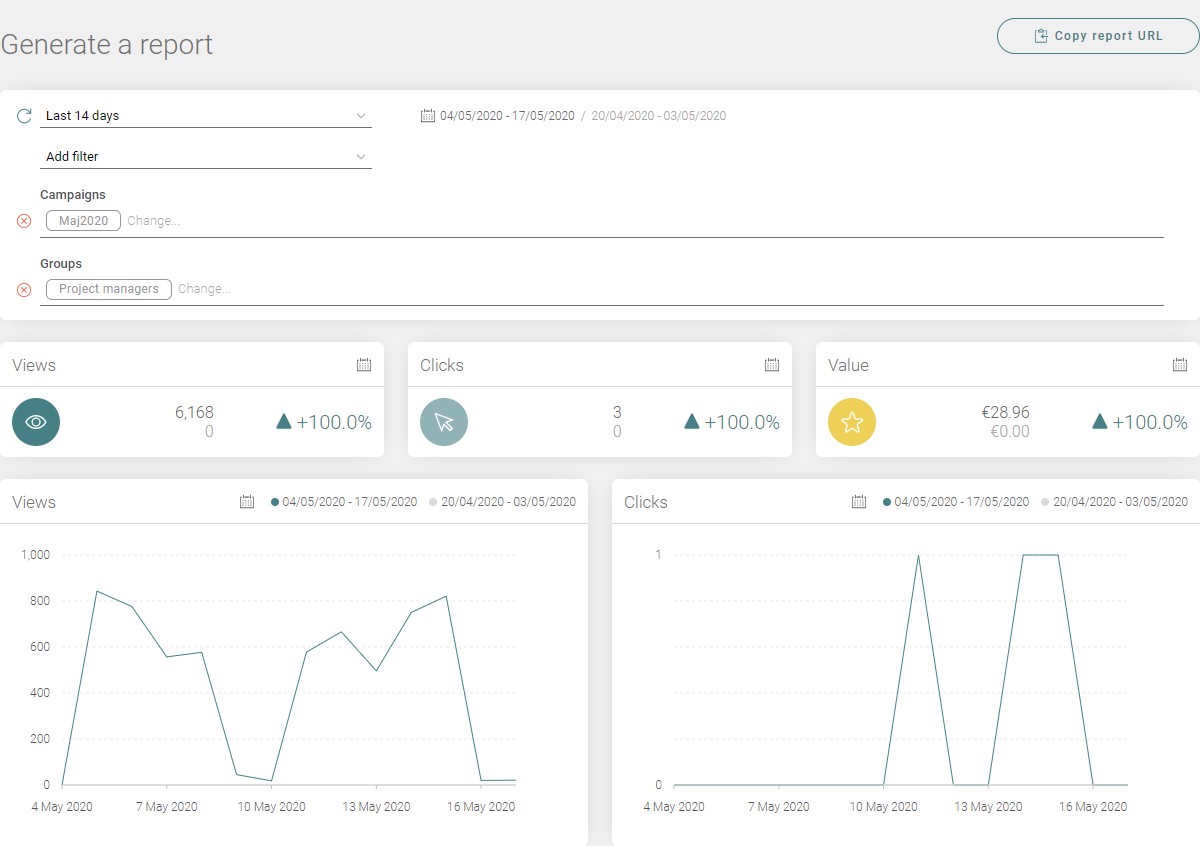Click the 20/04/2020 - 03/05/2020 comparison range
Viewport: 1200px width, 846px height.
659,116
